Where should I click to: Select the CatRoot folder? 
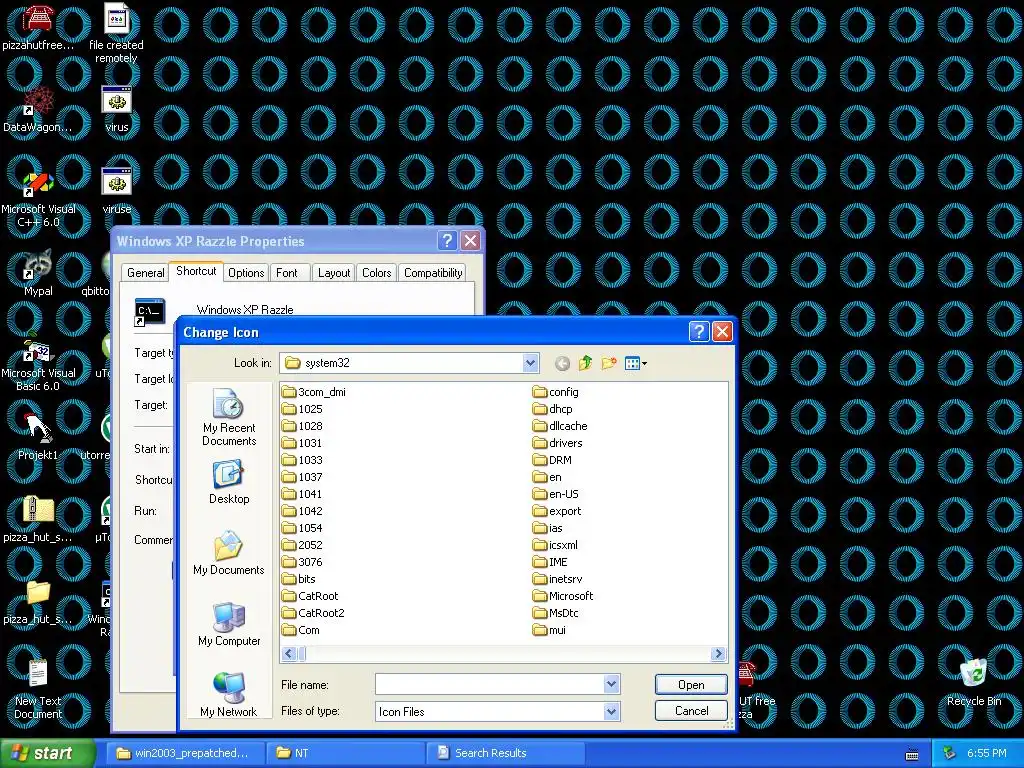[310, 596]
